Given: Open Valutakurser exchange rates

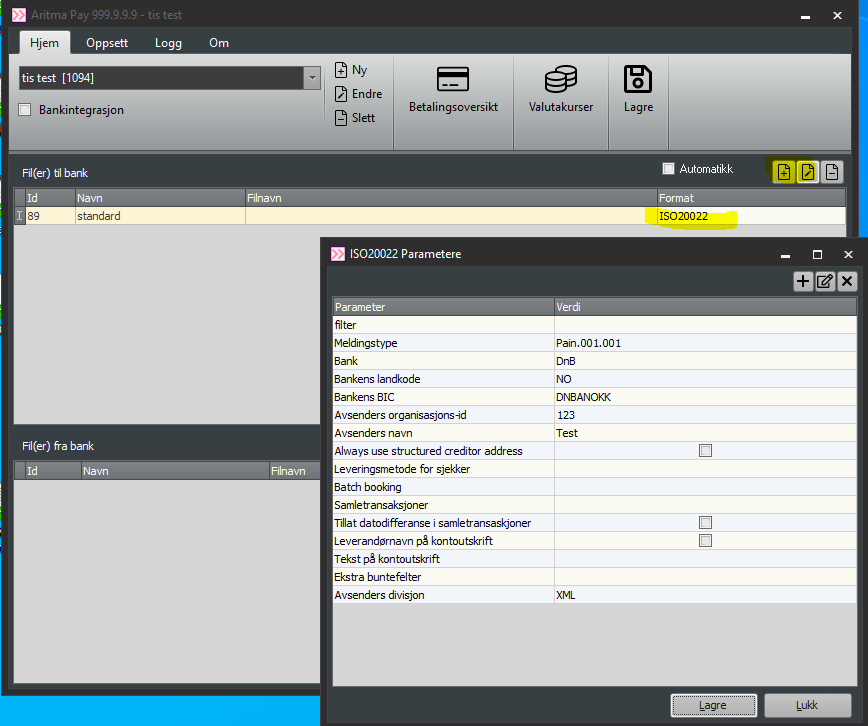Looking at the screenshot, I should (x=560, y=90).
